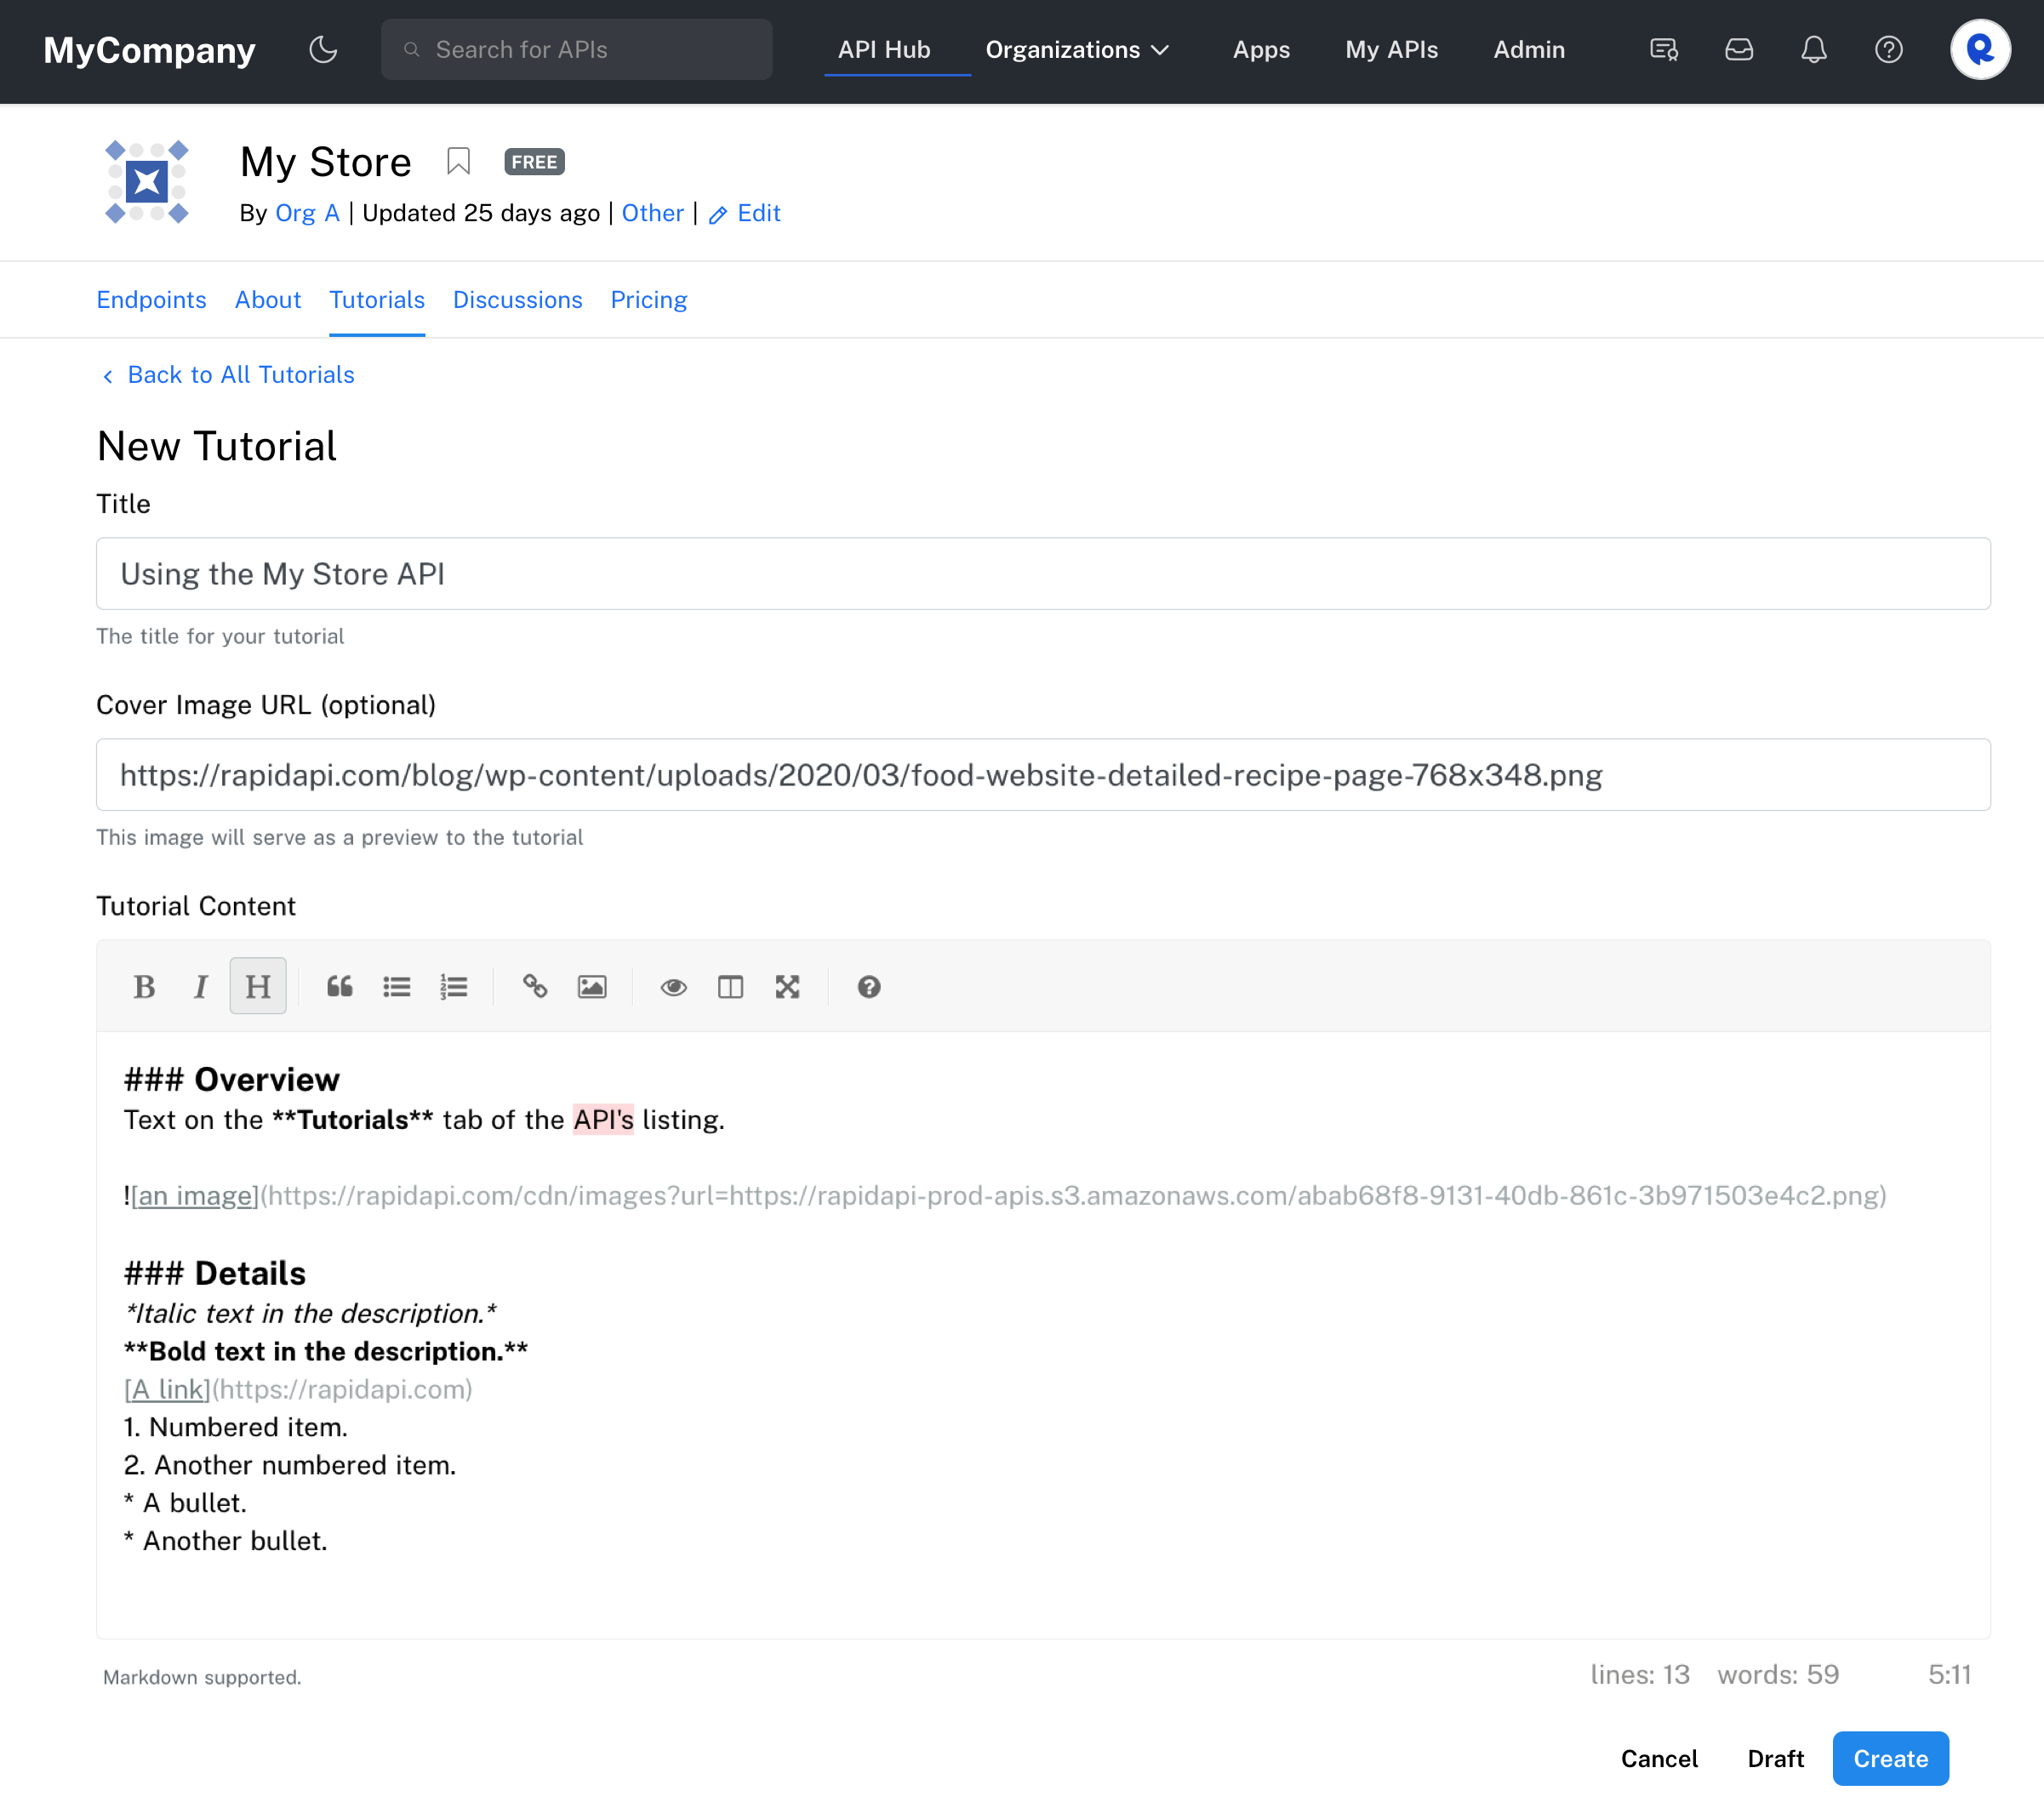This screenshot has width=2044, height=1802.
Task: Bookmark the My Store API
Action: (458, 161)
